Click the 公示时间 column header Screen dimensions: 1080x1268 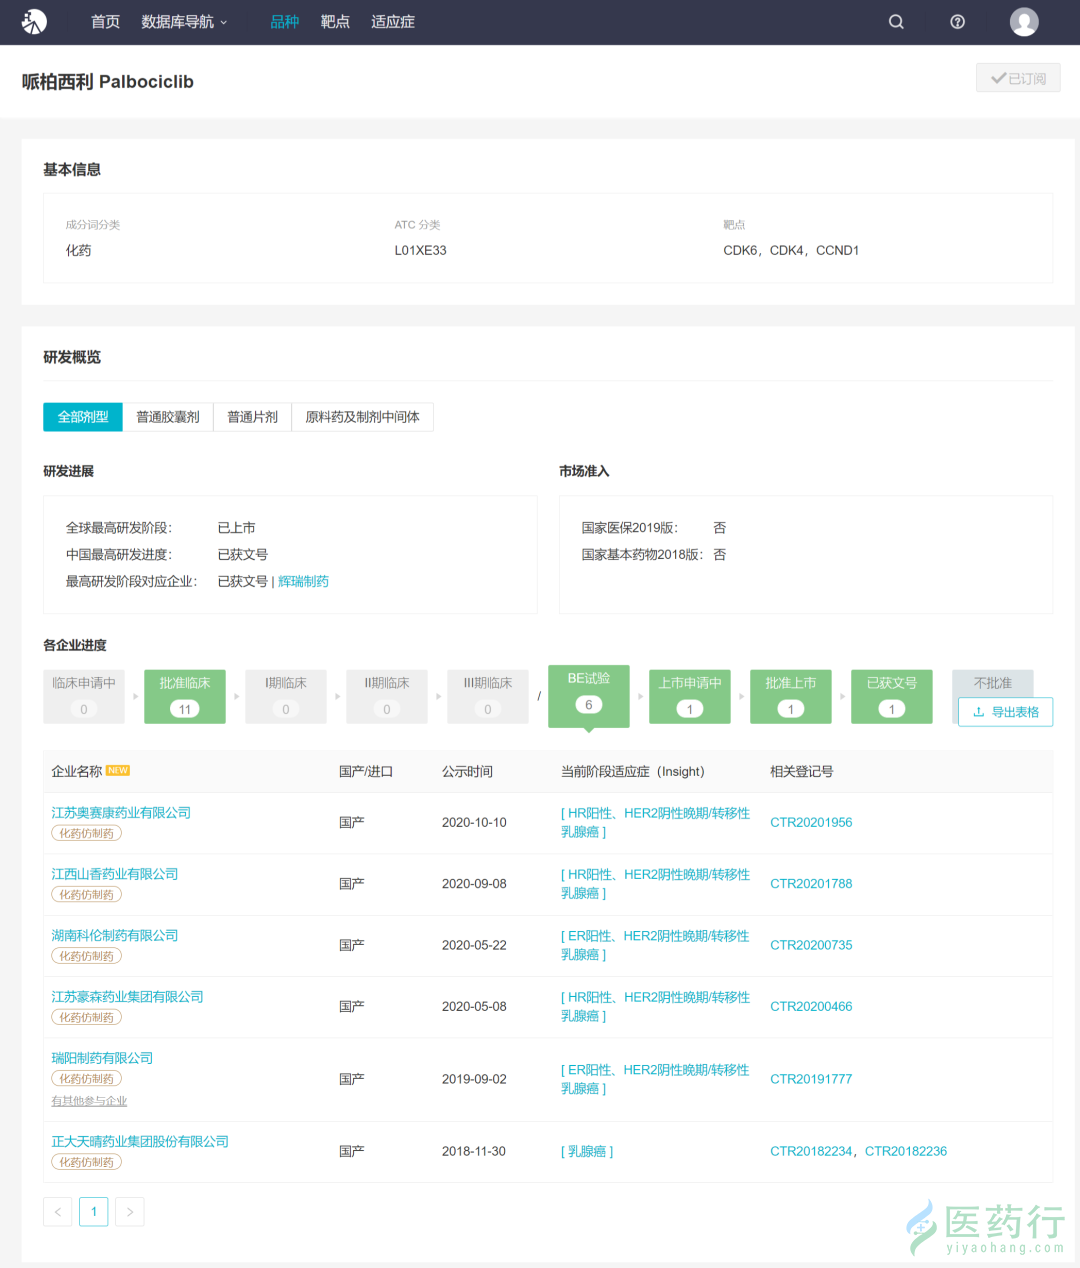click(467, 771)
